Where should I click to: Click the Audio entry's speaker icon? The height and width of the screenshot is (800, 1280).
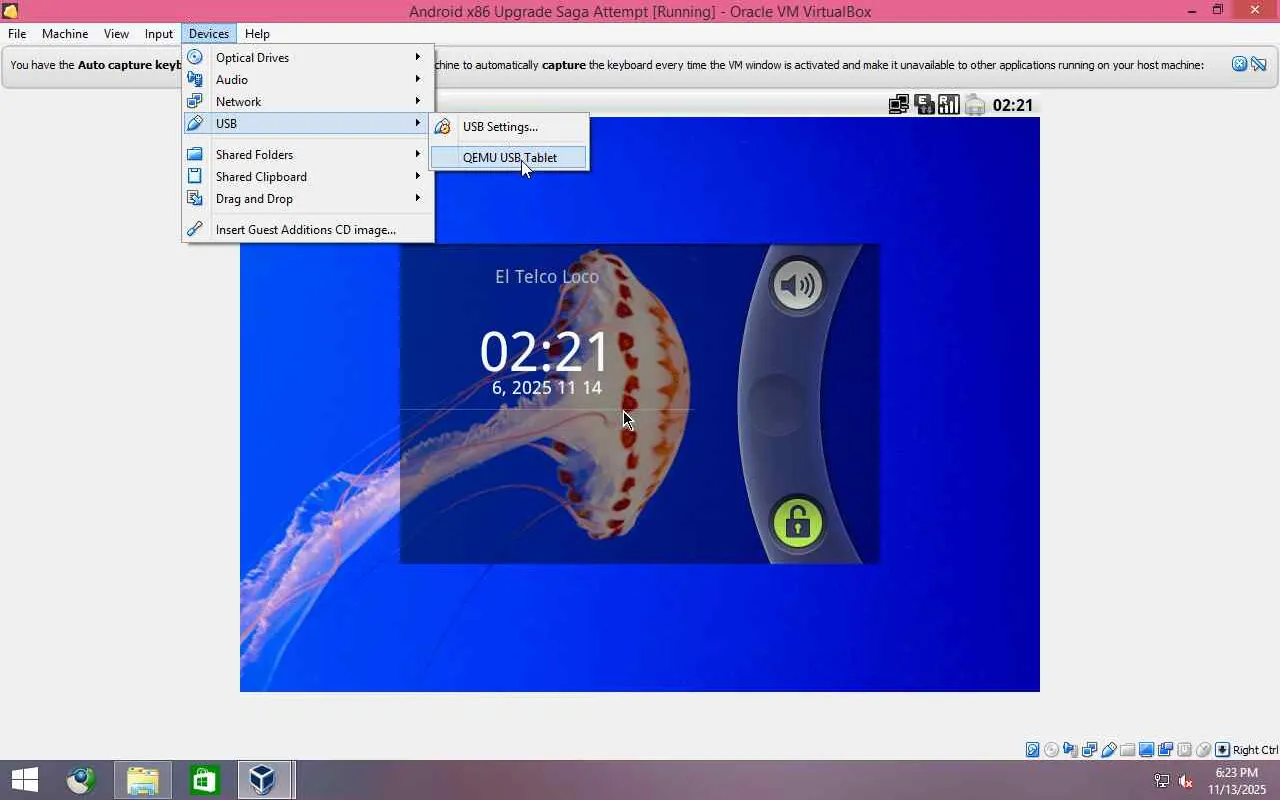point(195,79)
